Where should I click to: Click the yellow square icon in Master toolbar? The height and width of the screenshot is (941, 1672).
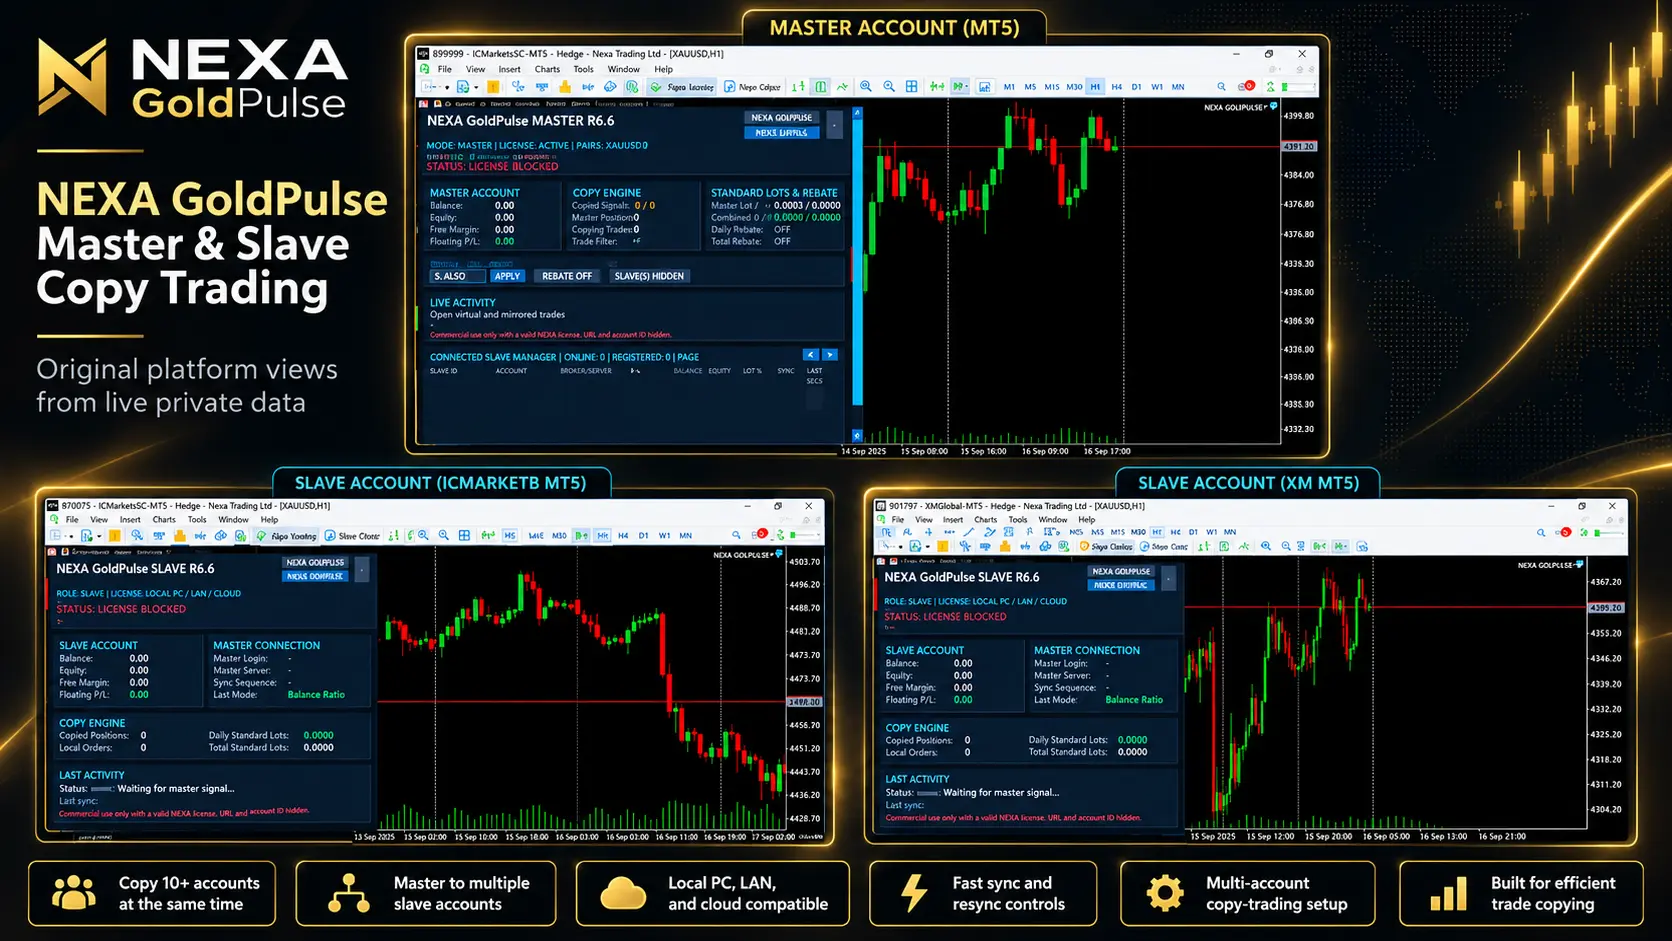tap(493, 87)
